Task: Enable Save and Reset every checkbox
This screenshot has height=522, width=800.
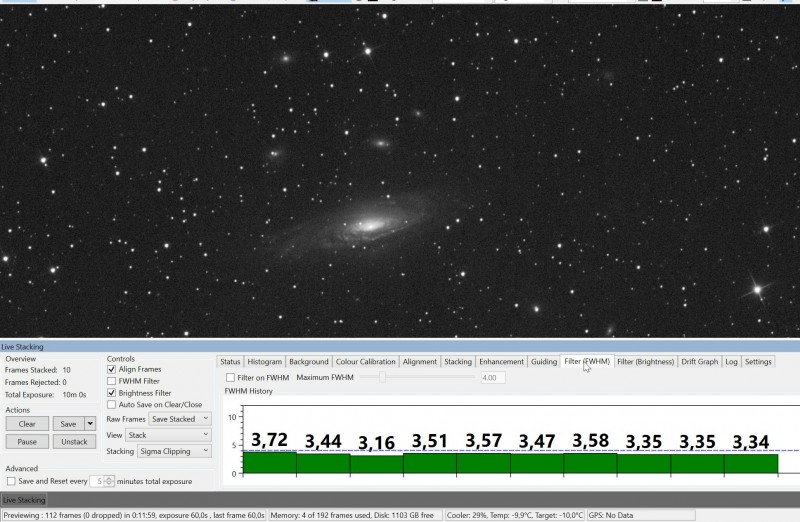Action: click(x=11, y=481)
